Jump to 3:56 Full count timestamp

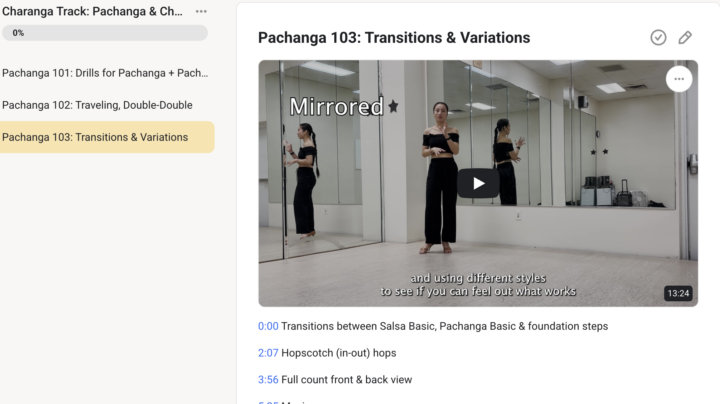[268, 380]
